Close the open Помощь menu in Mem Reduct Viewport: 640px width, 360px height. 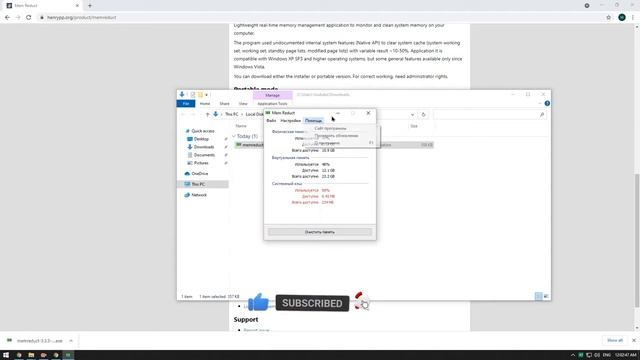(313, 120)
